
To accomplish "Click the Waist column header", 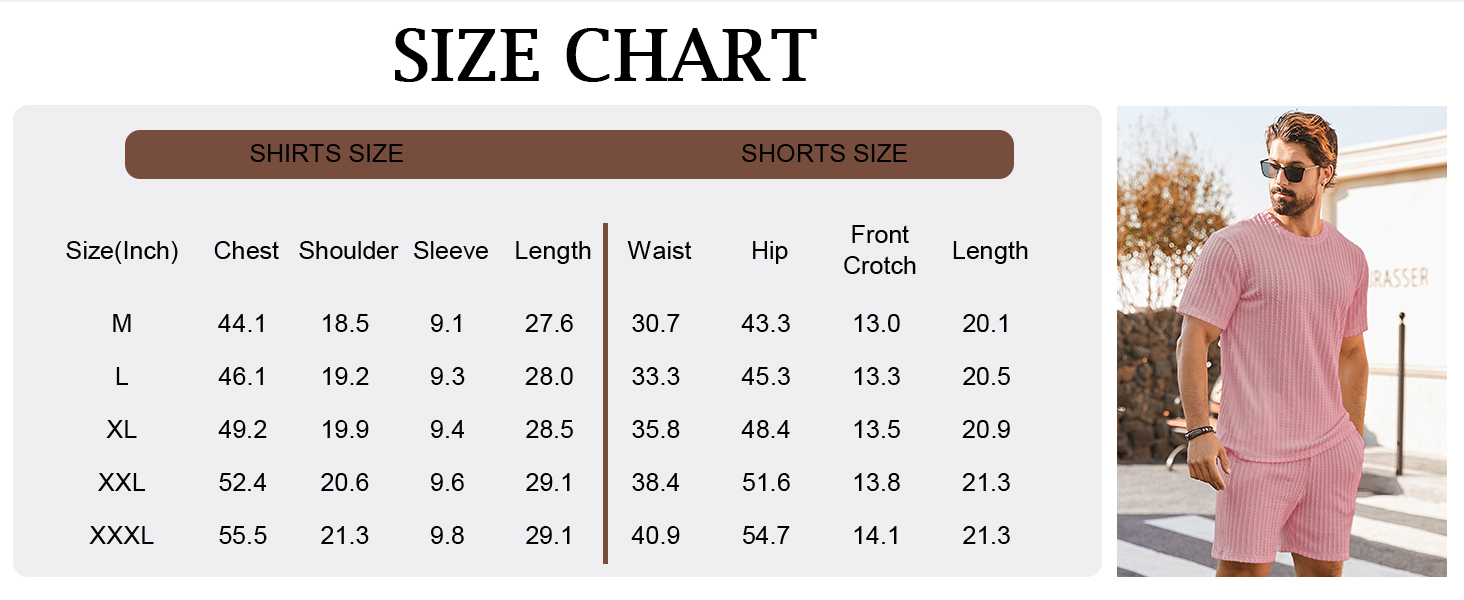I will coord(659,251).
